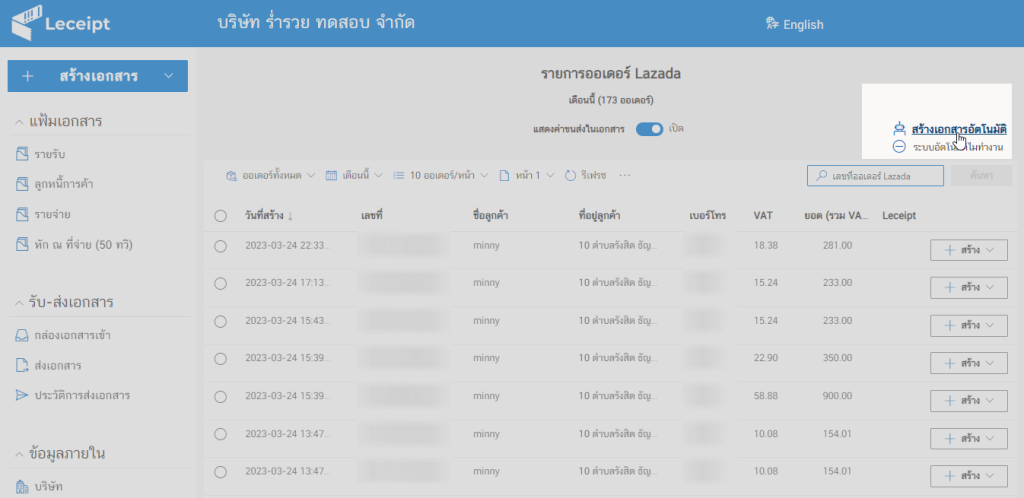Image resolution: width=1024 pixels, height=498 pixels.
Task: Click the minus circle icon by ระบบอัตโนมัติ
Action: click(899, 147)
